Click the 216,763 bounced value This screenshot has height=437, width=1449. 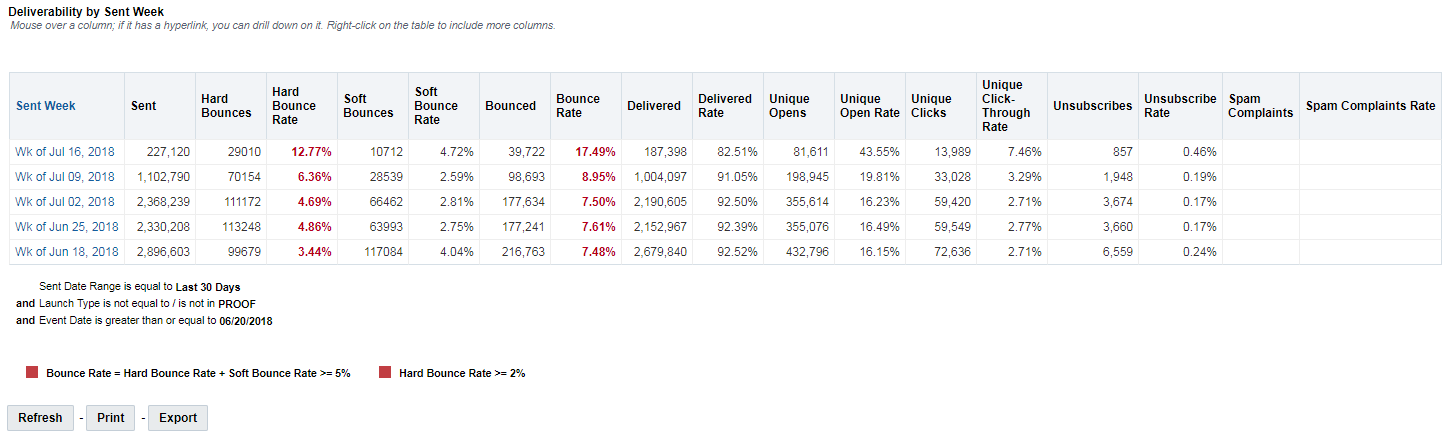(x=523, y=252)
